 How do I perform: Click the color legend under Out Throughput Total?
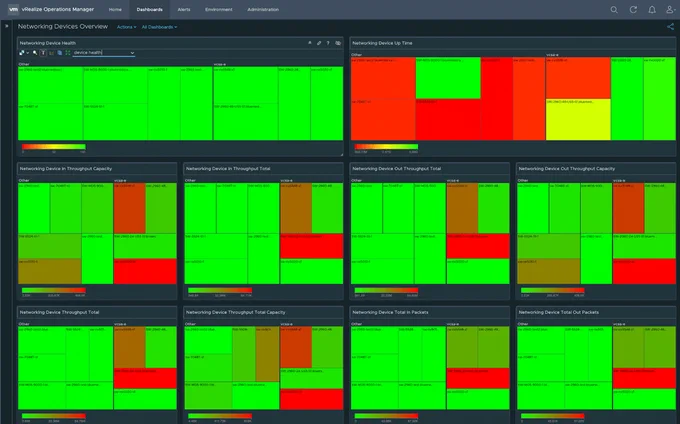click(x=386, y=290)
